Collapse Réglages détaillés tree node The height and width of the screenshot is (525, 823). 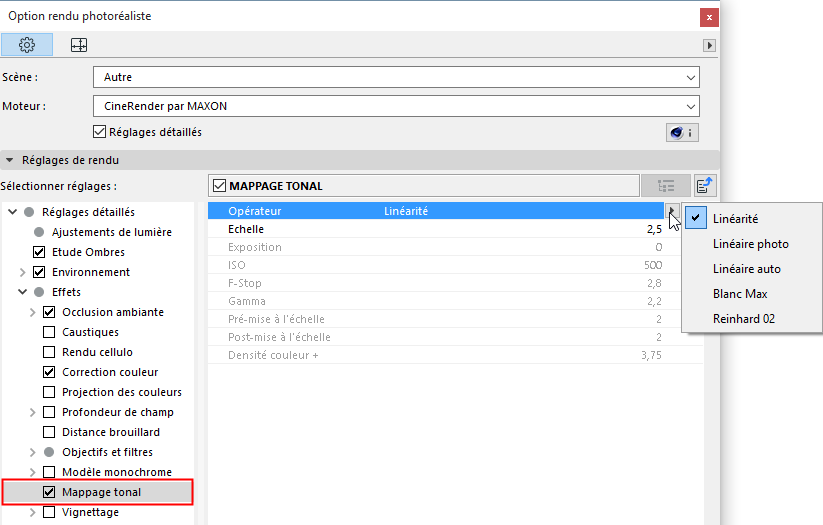coord(13,212)
